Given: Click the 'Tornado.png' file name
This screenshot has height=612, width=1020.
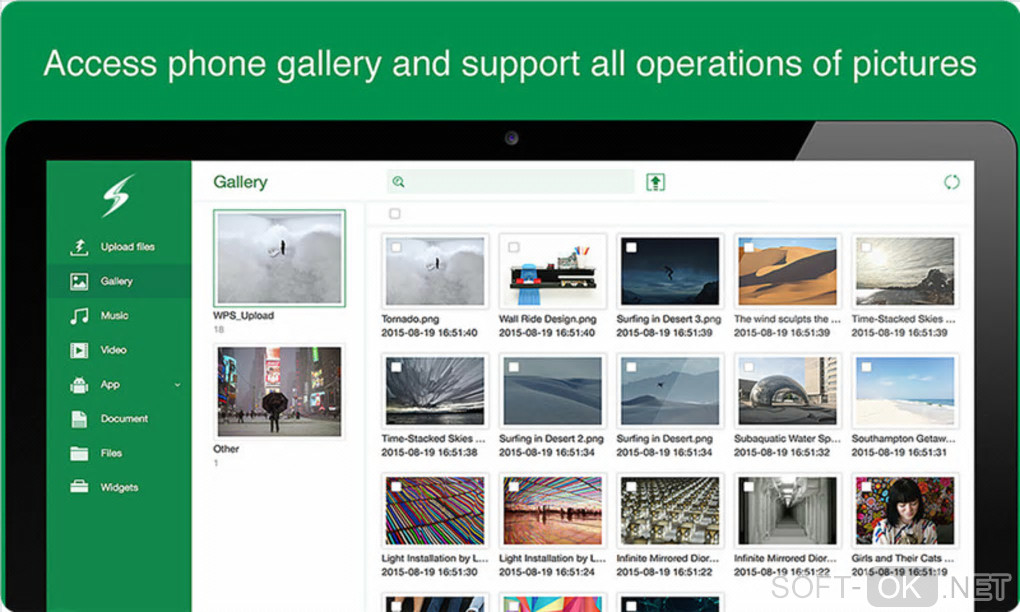Looking at the screenshot, I should click(410, 319).
